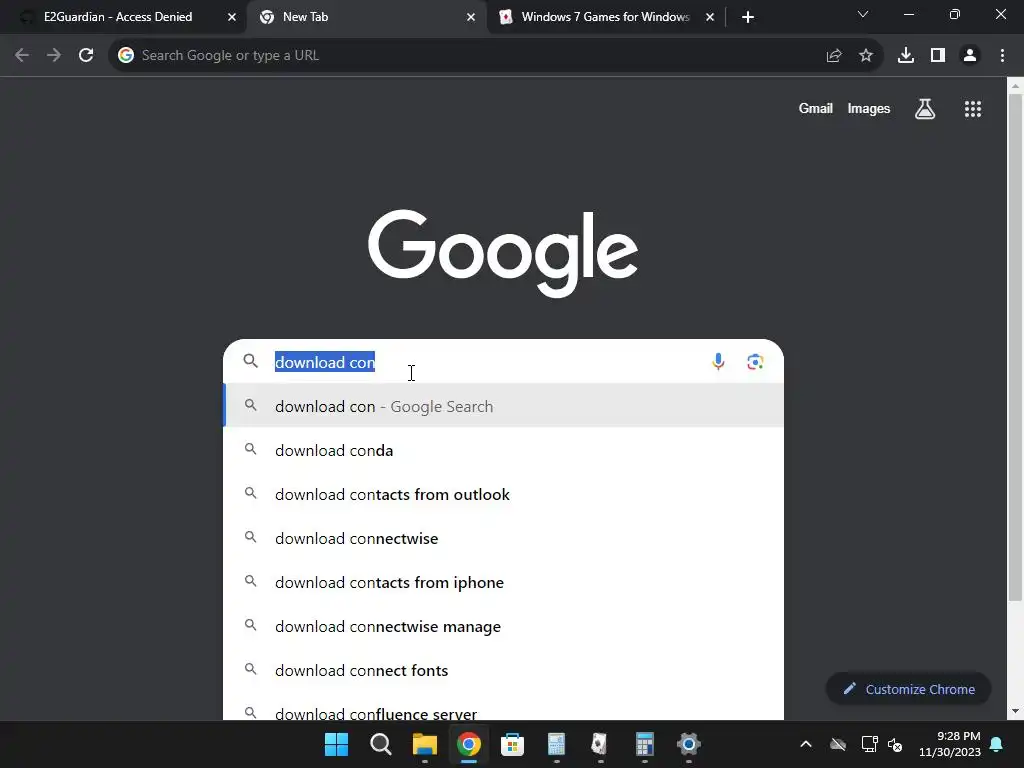
Task: Click muted volume icon in tray
Action: pyautogui.click(x=895, y=744)
